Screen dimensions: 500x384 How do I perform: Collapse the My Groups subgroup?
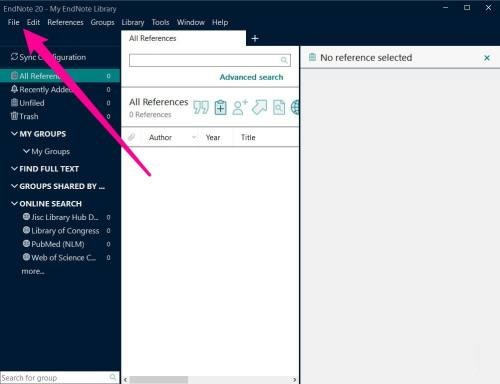point(26,151)
